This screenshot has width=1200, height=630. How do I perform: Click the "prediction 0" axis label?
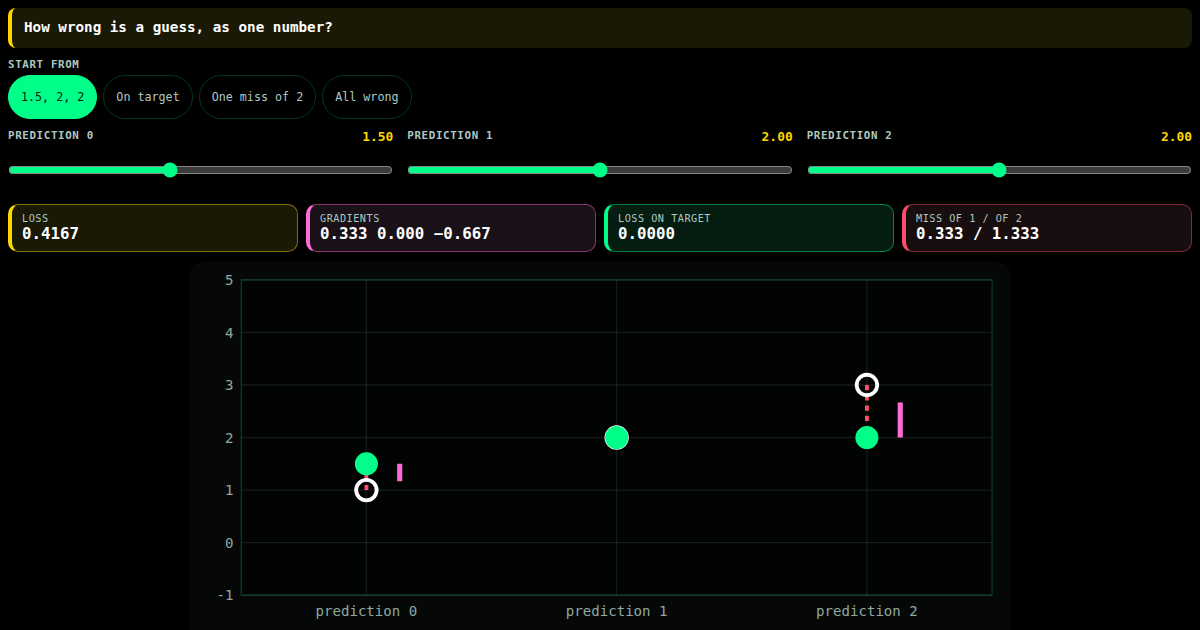tap(366, 611)
